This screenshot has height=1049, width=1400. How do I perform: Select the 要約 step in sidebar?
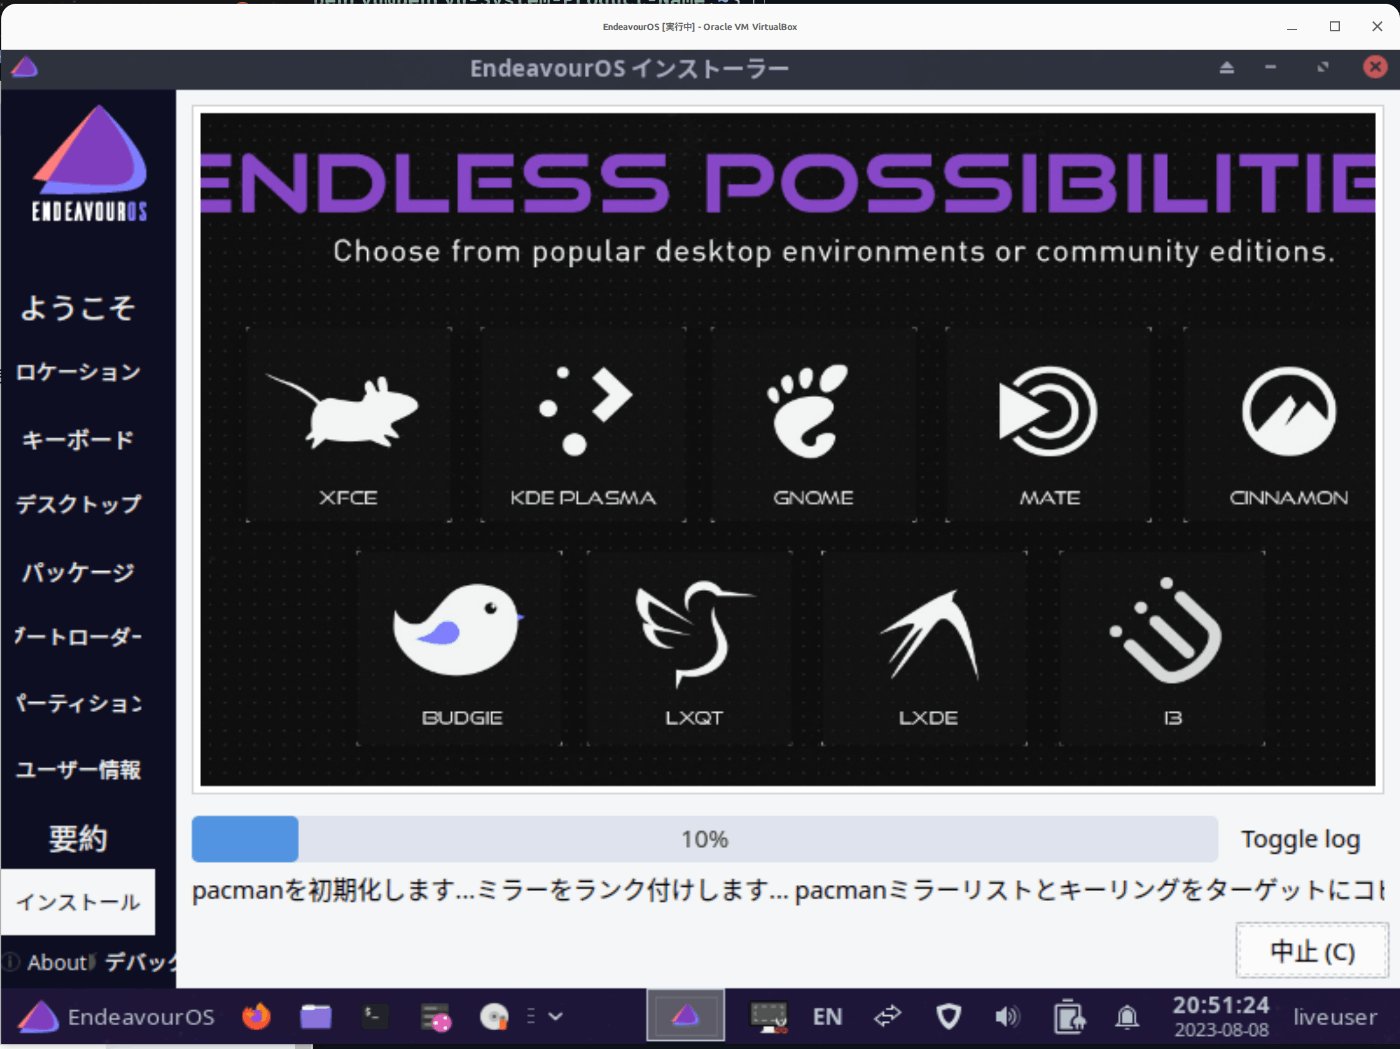tap(78, 838)
